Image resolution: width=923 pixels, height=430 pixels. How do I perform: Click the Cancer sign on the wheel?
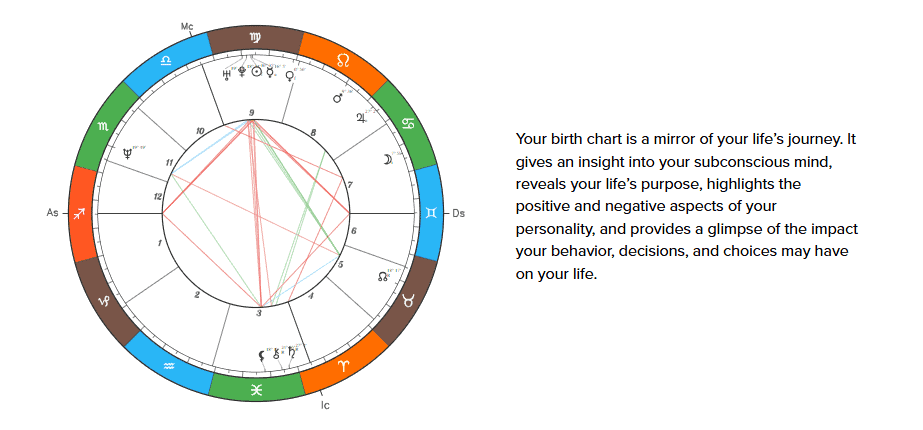(408, 127)
